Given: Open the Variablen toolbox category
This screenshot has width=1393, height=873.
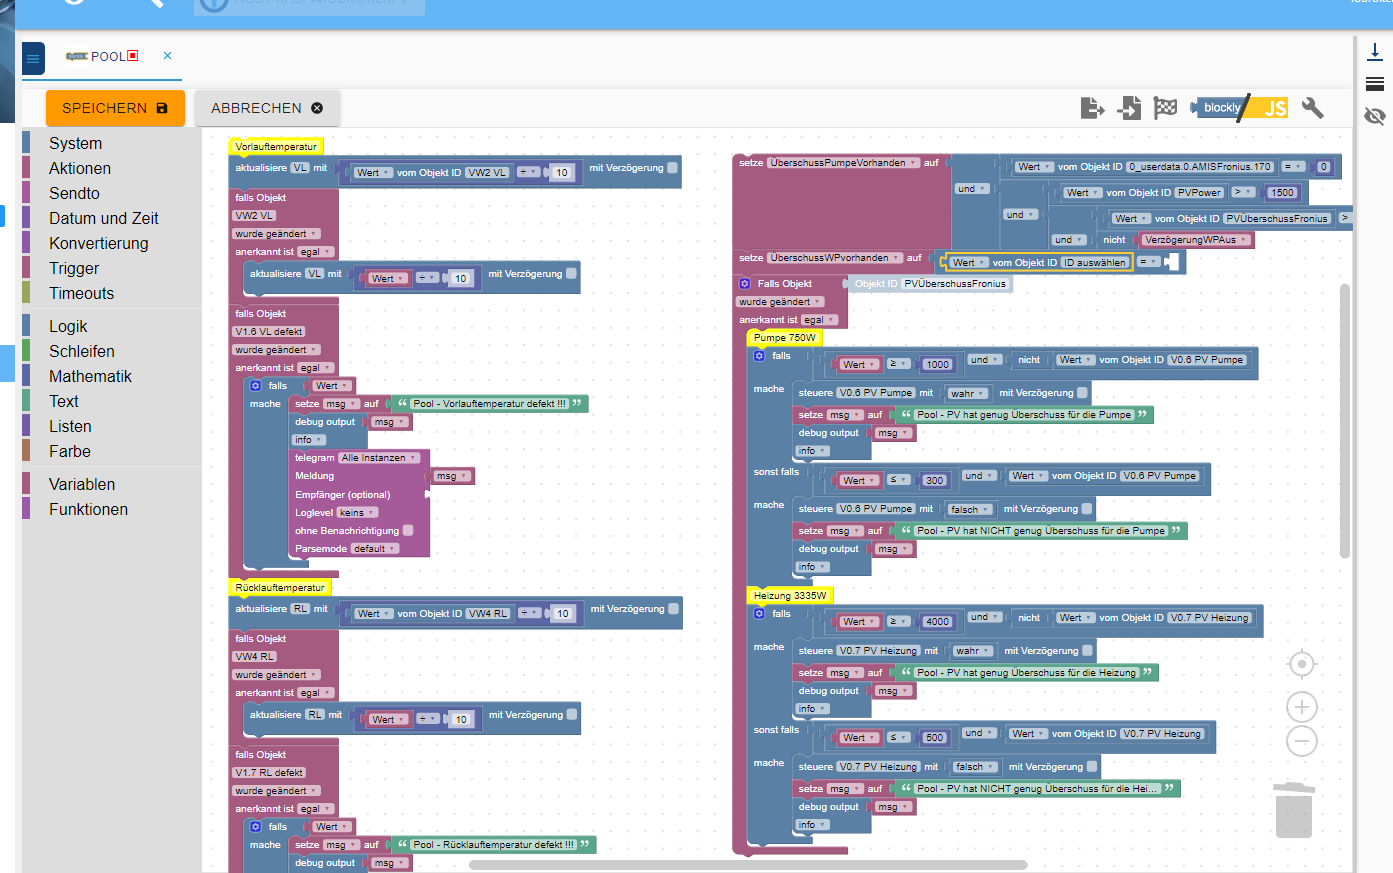Looking at the screenshot, I should point(82,484).
